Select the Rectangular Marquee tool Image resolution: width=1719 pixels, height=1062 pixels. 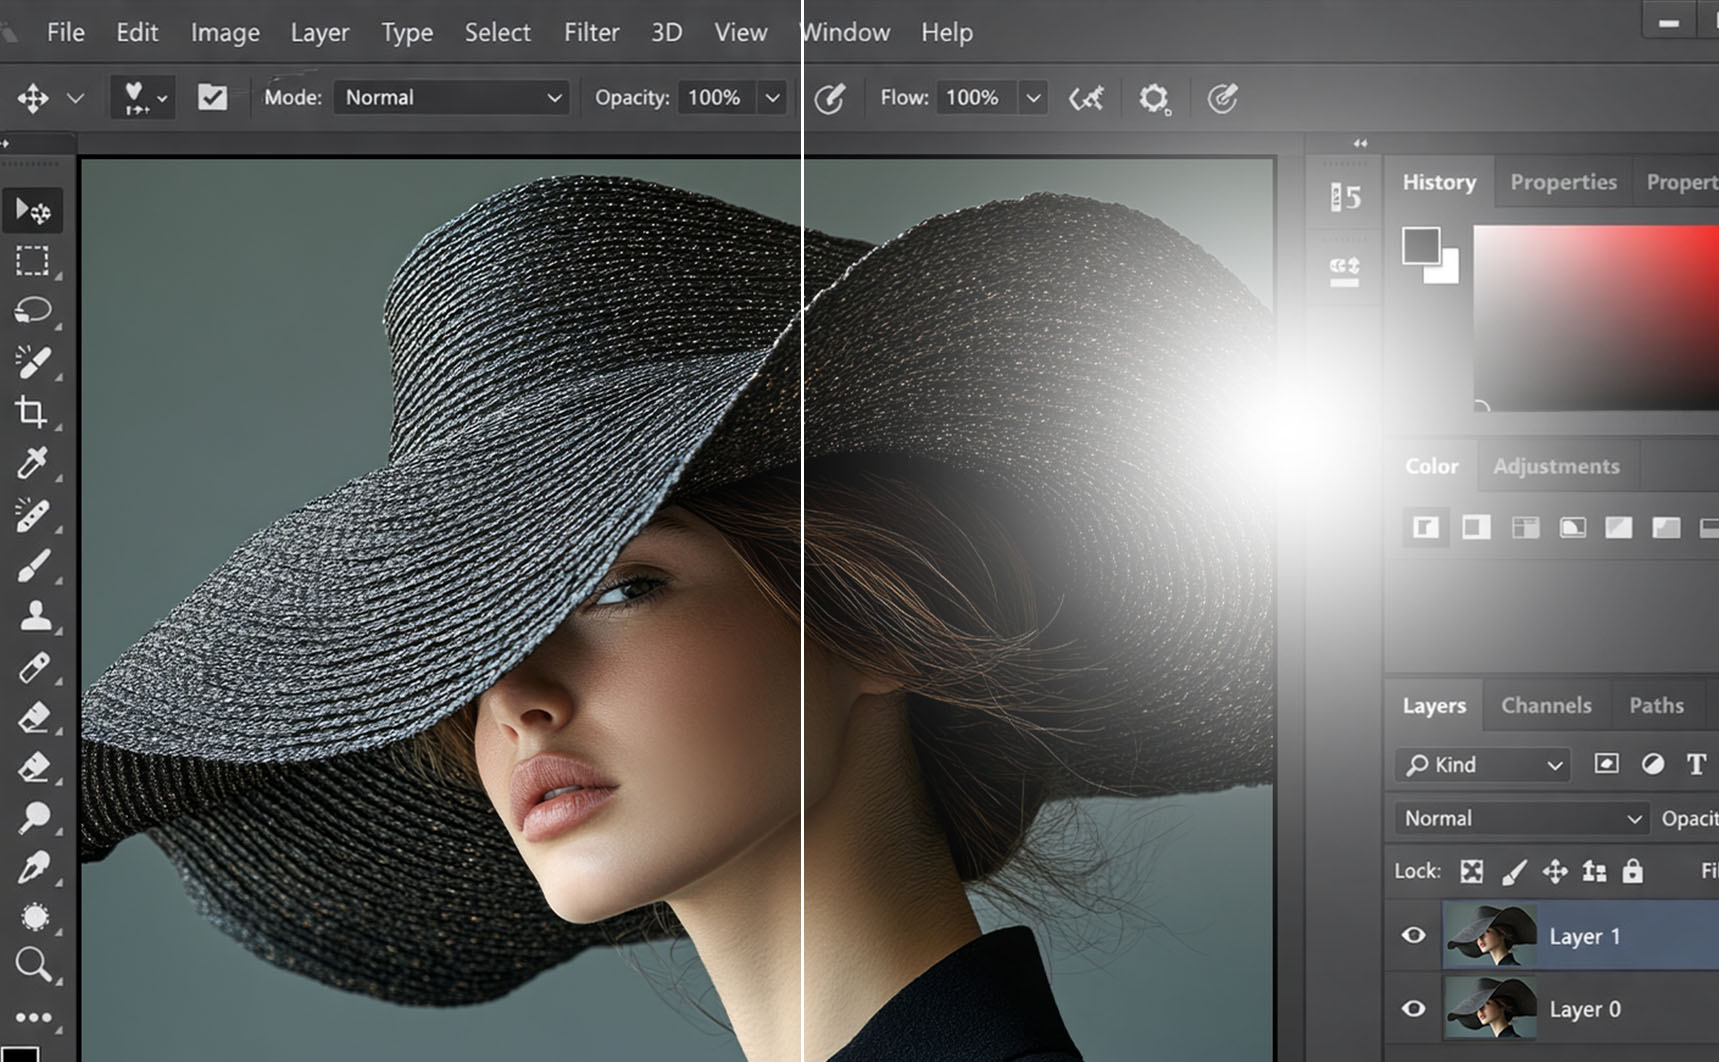point(32,261)
